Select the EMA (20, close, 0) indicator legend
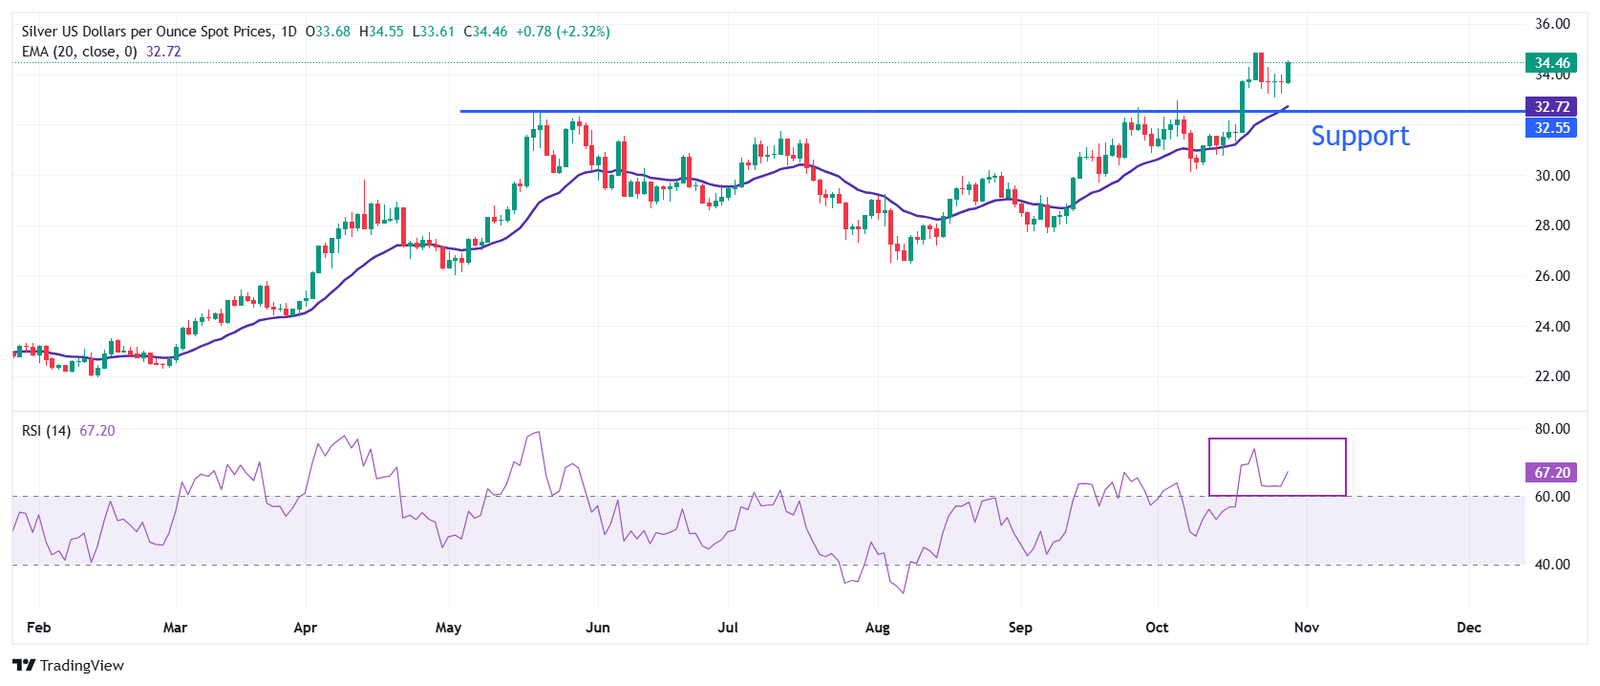The height and width of the screenshot is (686, 1600). coord(80,52)
